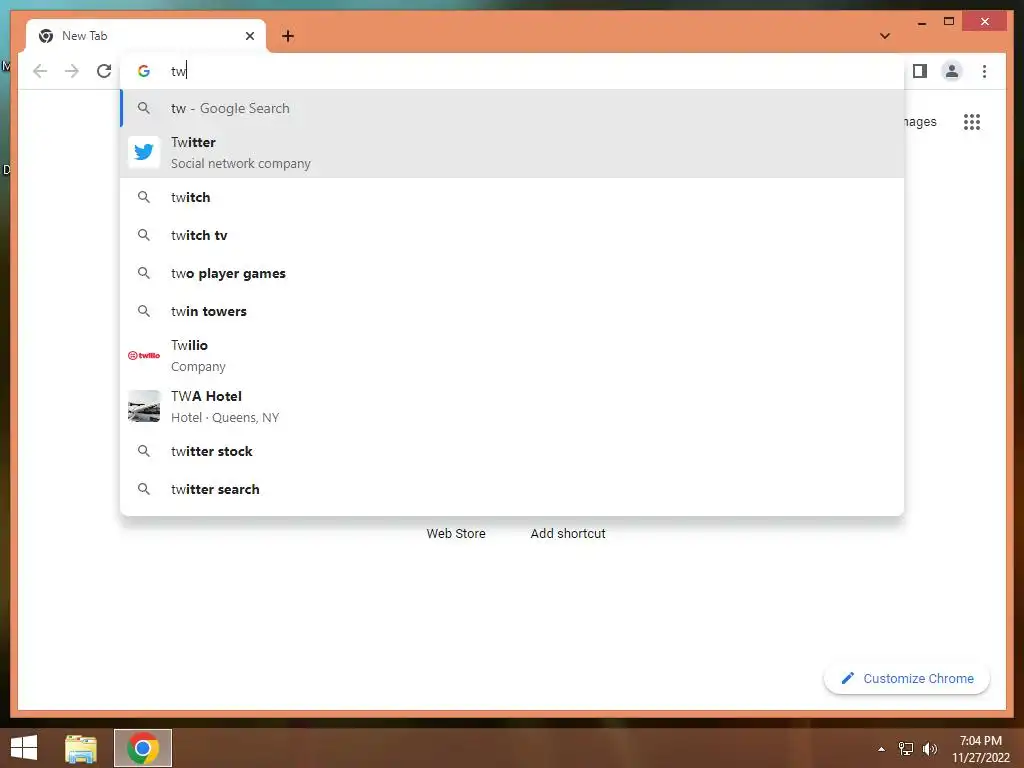Select the New Tab tab

point(146,36)
